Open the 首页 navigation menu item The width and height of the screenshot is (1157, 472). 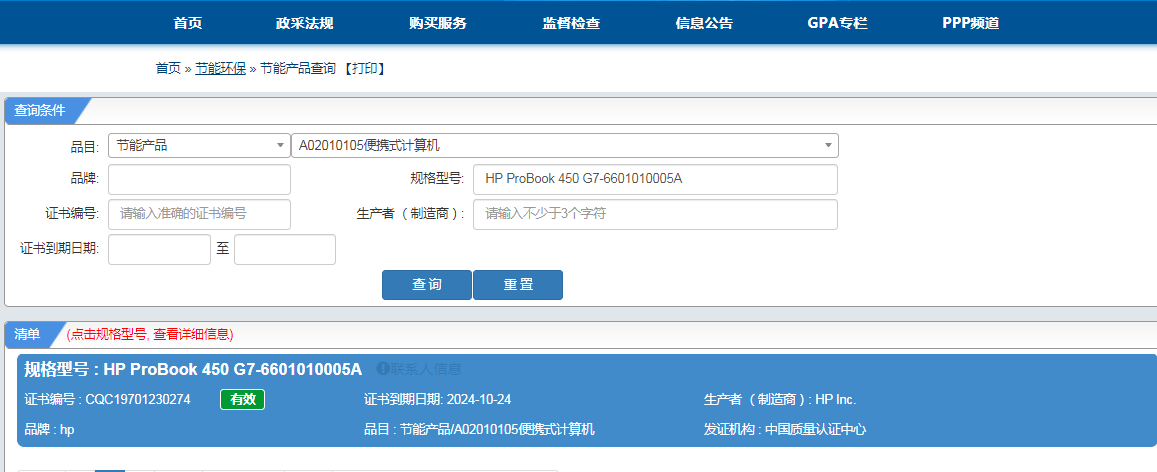(187, 23)
